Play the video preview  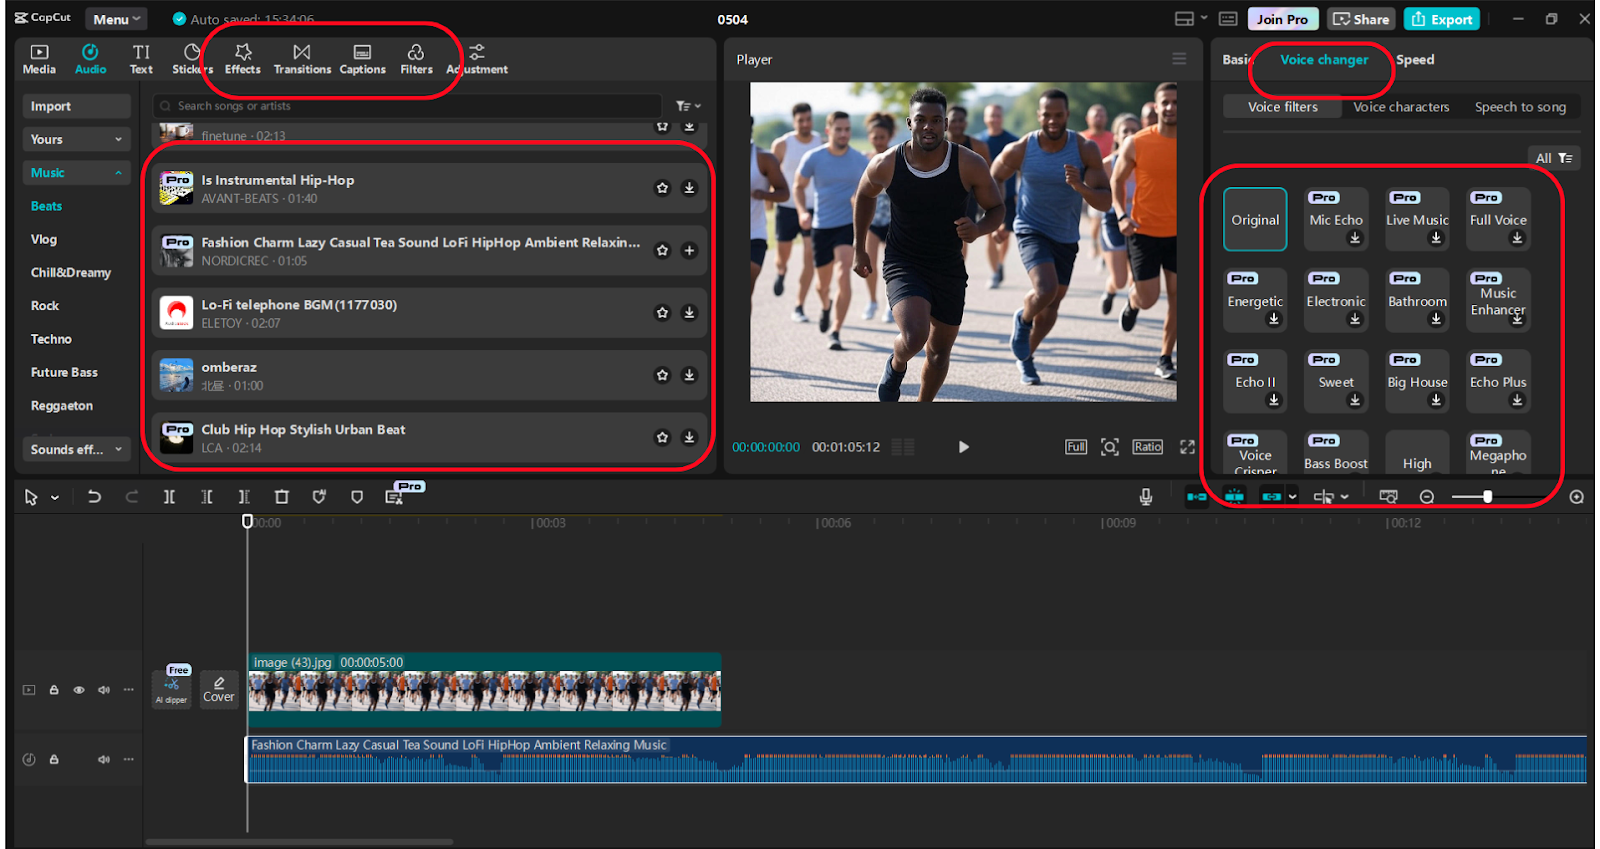click(x=963, y=447)
